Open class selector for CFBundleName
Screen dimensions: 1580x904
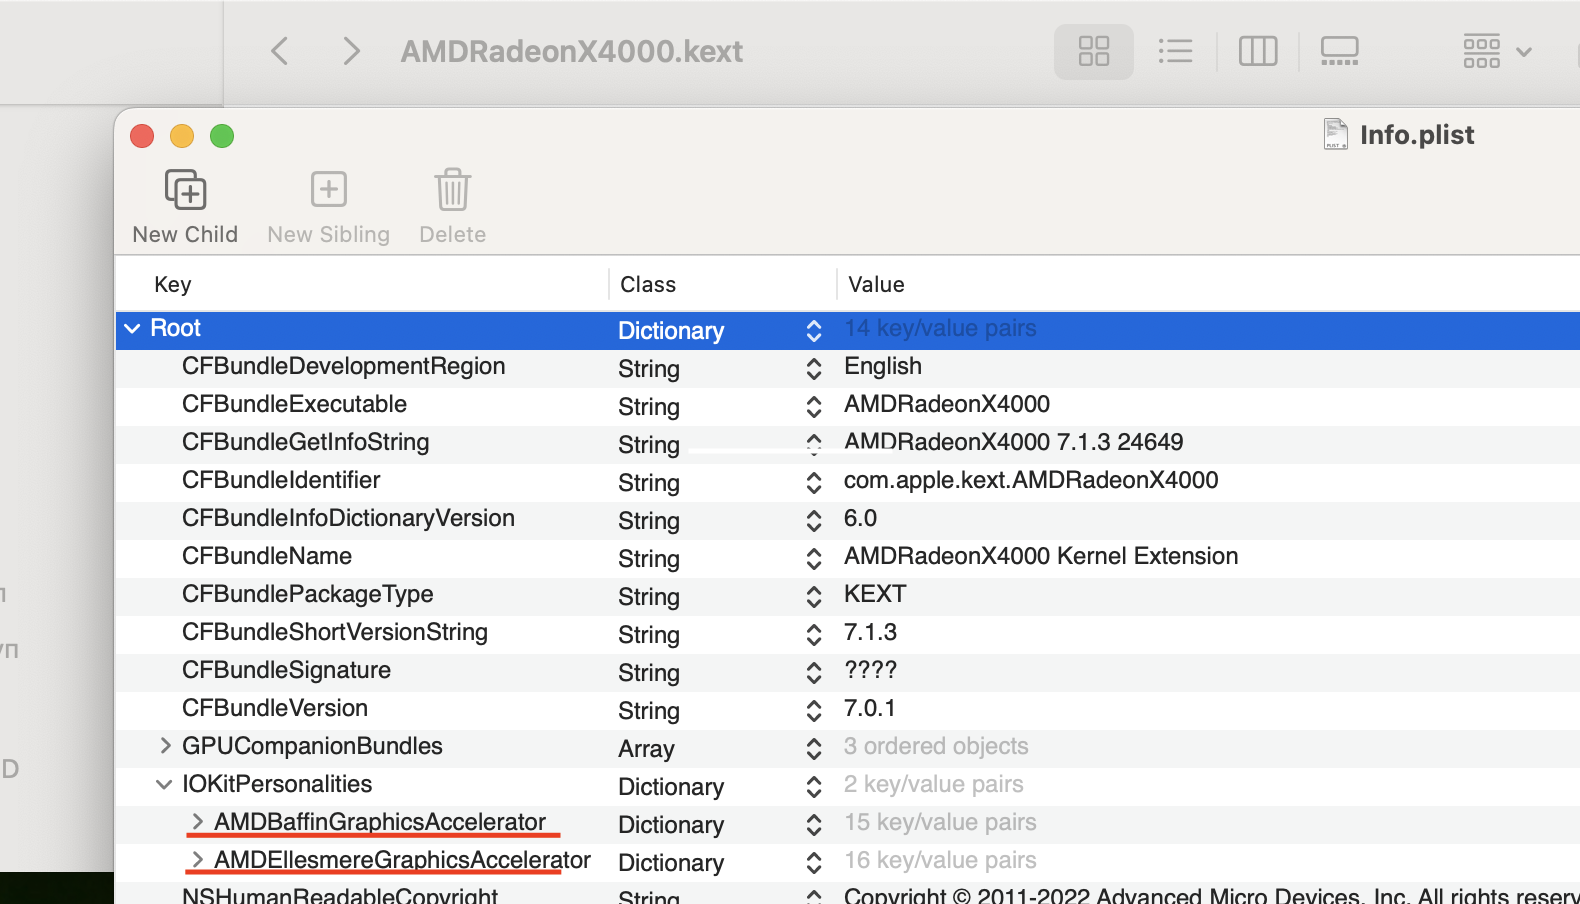click(x=814, y=559)
